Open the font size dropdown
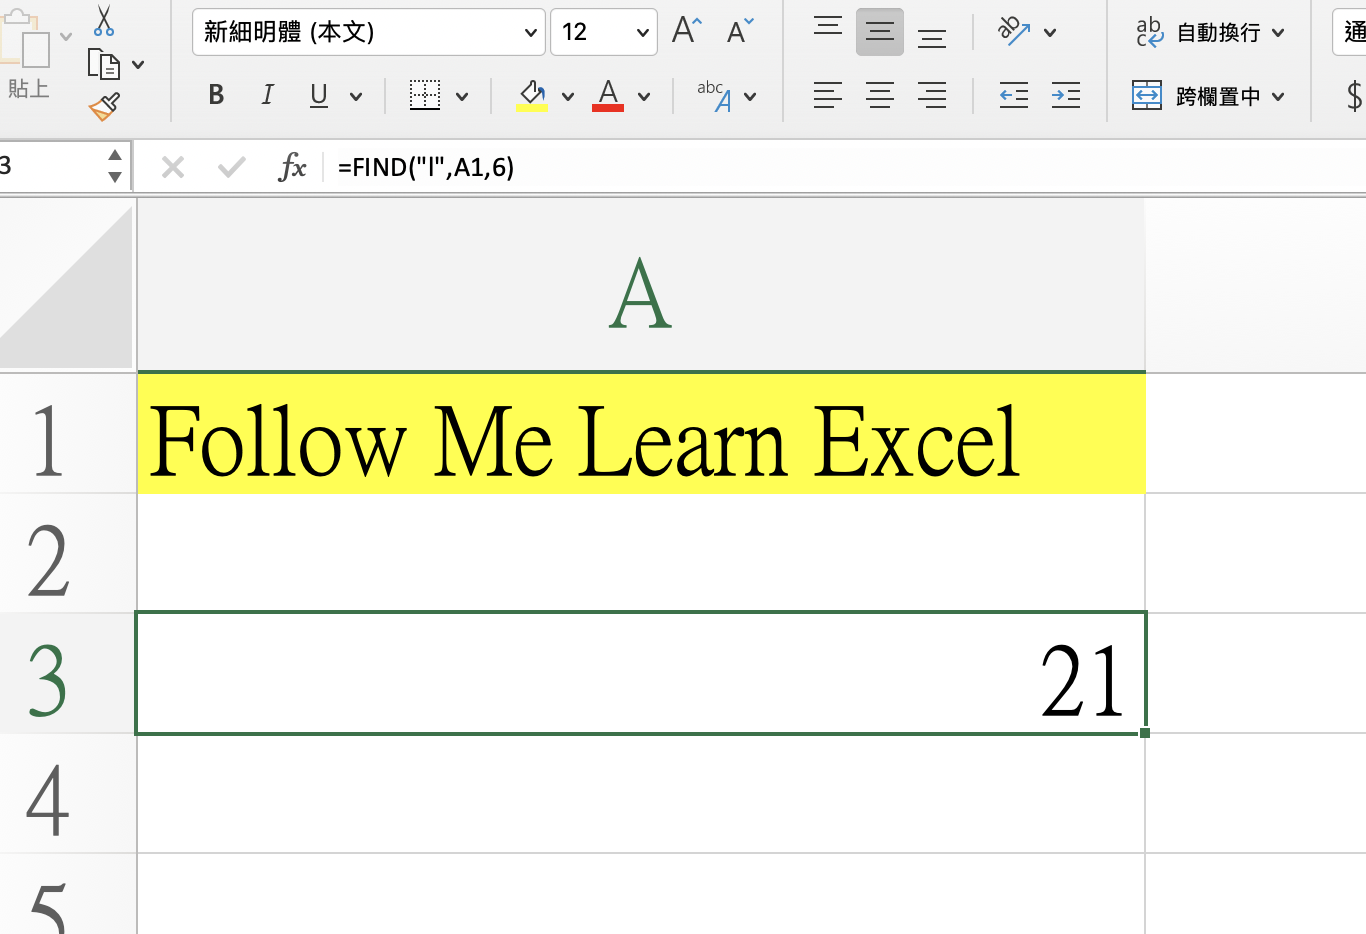This screenshot has width=1366, height=934. (642, 32)
